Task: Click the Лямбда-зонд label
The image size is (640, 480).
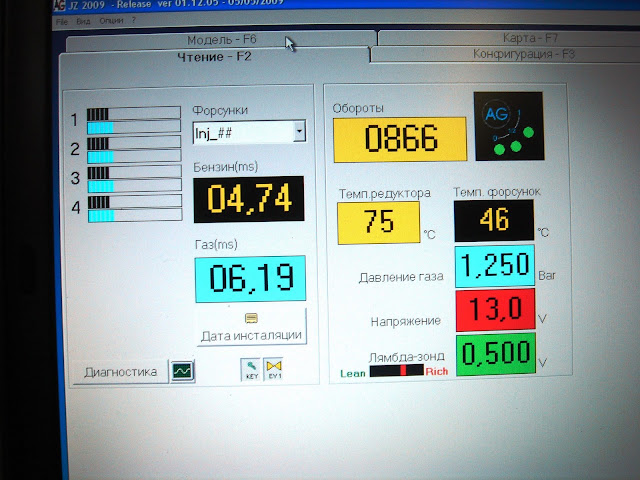Action: [407, 357]
